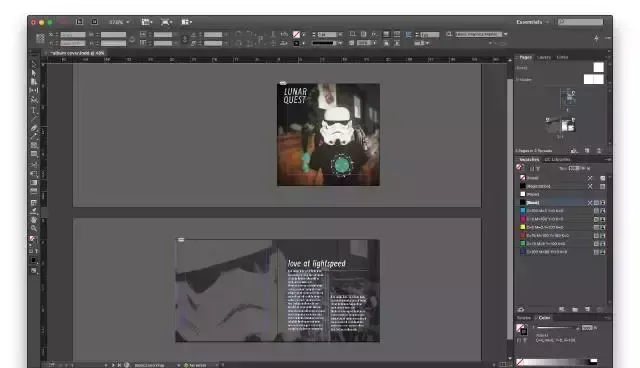Select the [Black] swatch
The height and width of the screenshot is (368, 640).
[x=562, y=202]
